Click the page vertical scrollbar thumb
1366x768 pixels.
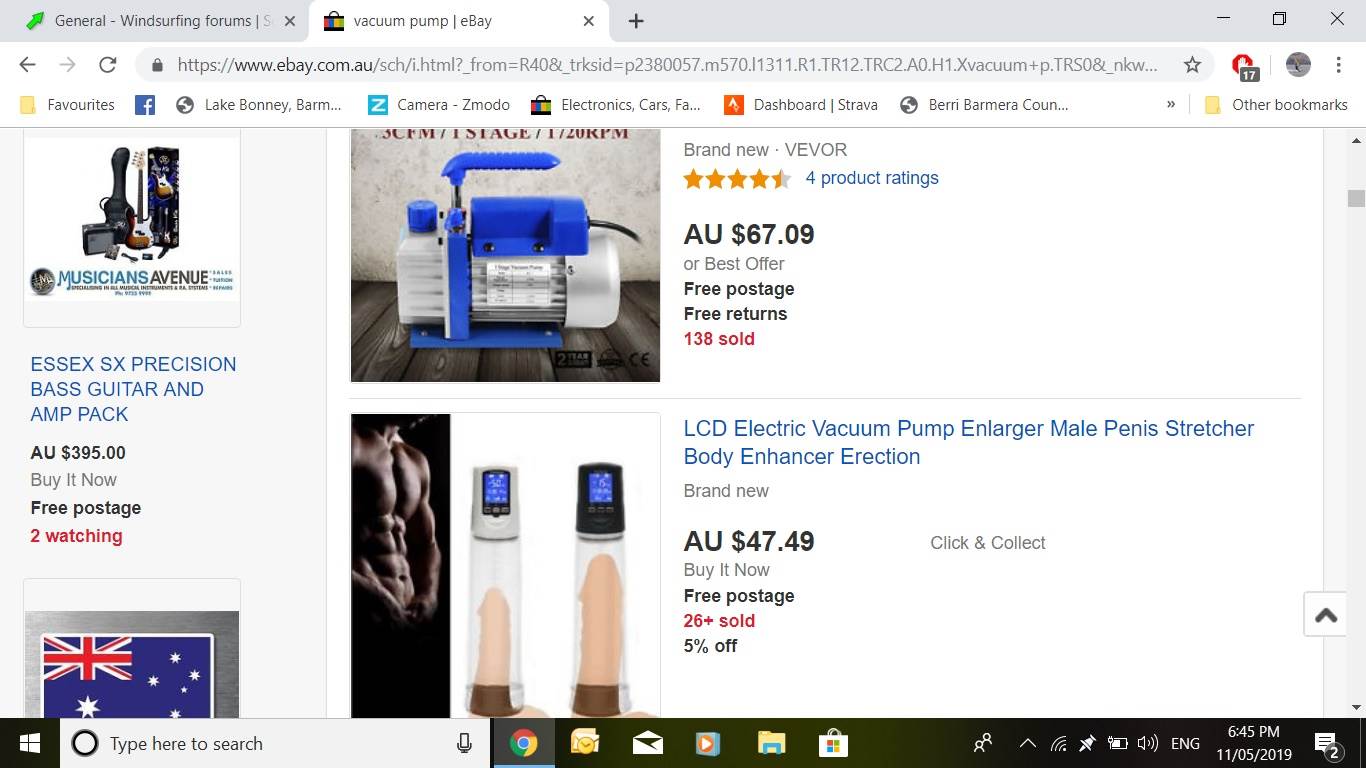(1356, 198)
